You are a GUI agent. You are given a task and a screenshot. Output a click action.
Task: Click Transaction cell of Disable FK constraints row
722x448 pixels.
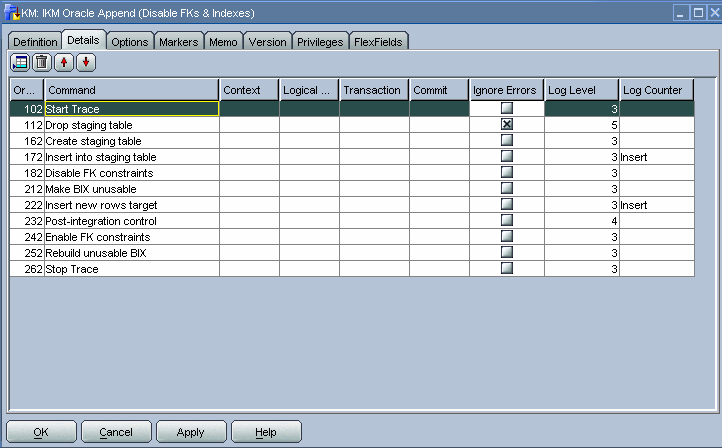374,173
